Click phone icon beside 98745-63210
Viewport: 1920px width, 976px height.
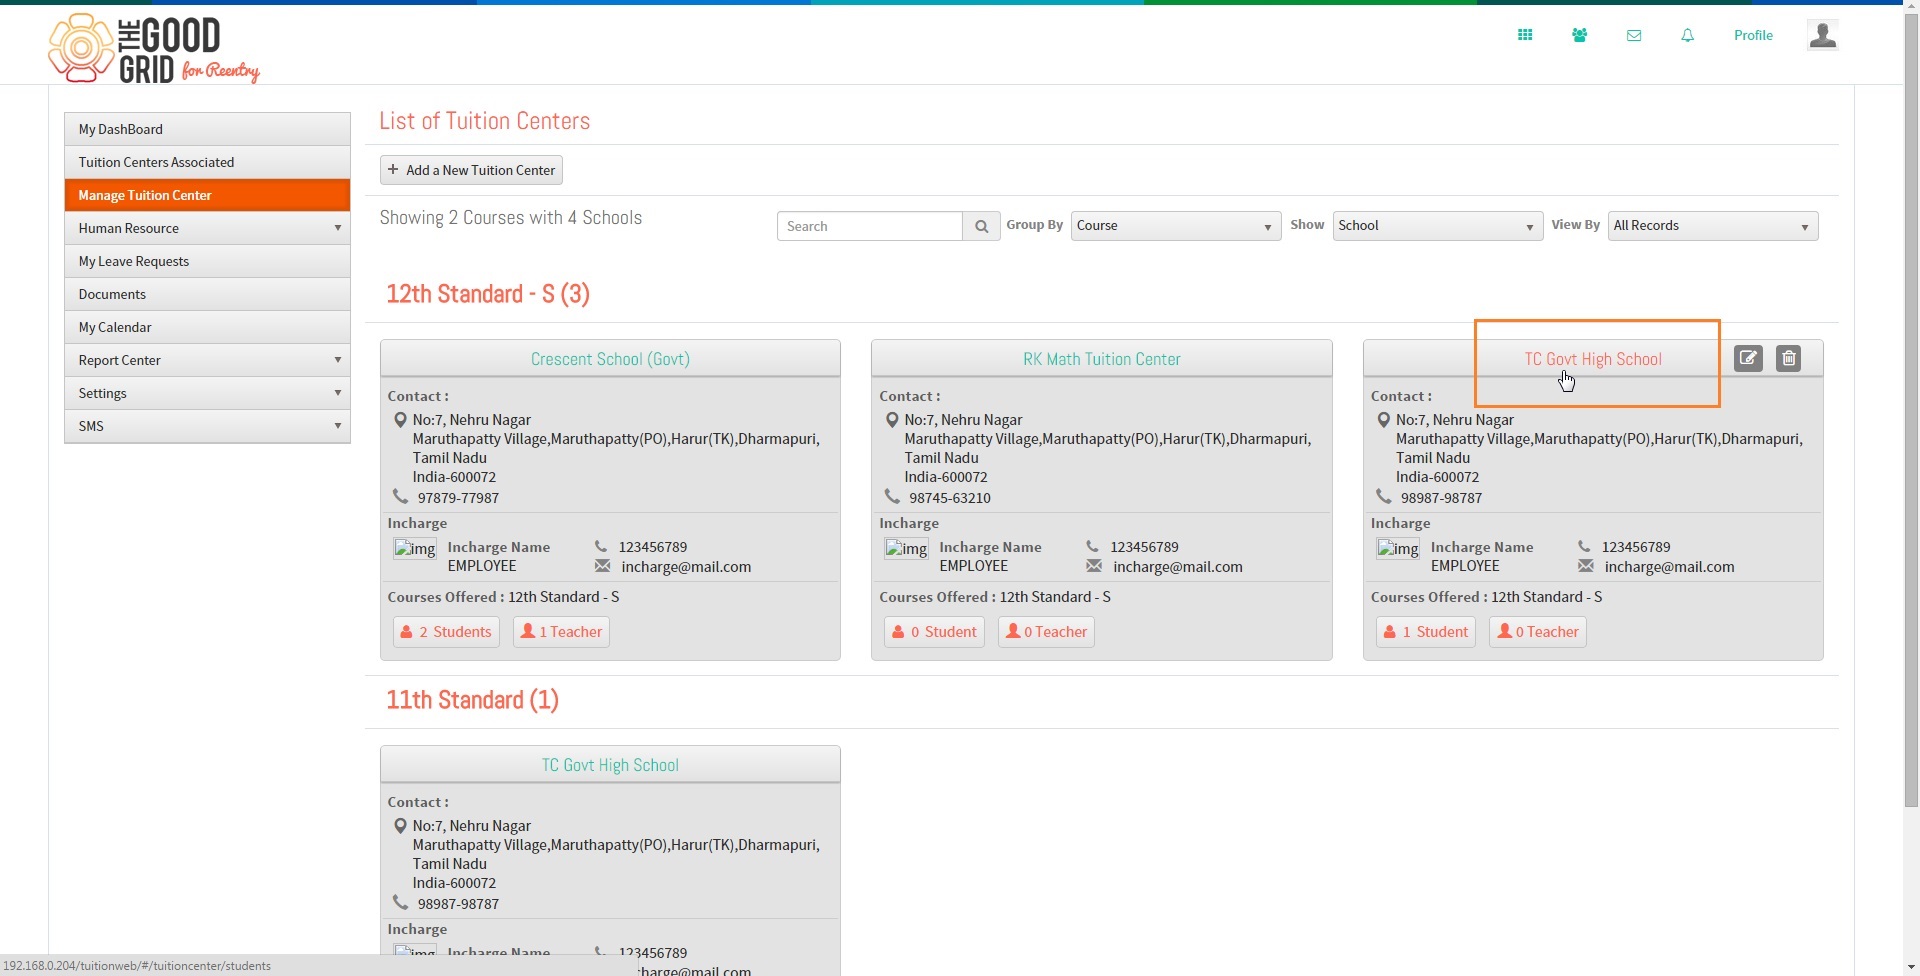click(892, 497)
